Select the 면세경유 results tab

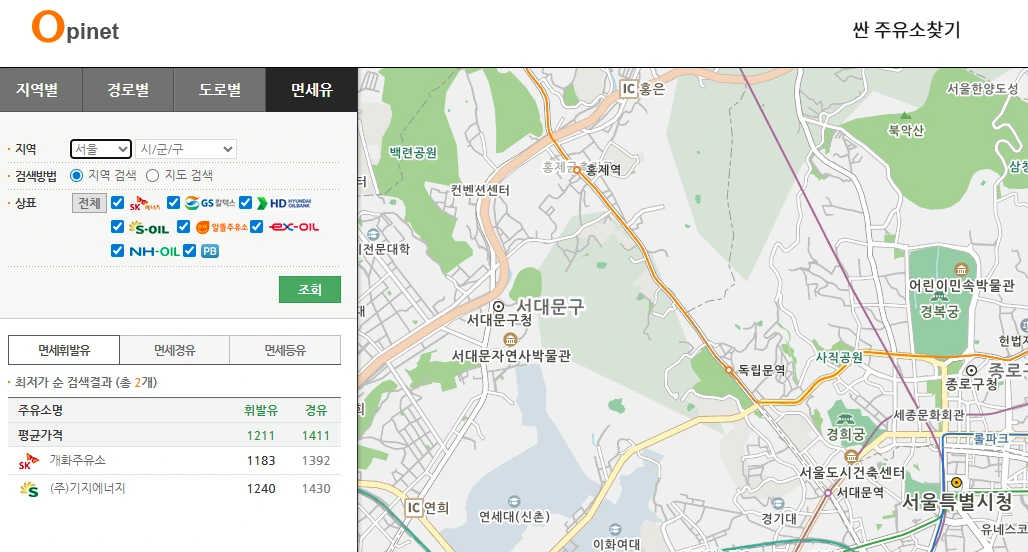pos(174,350)
